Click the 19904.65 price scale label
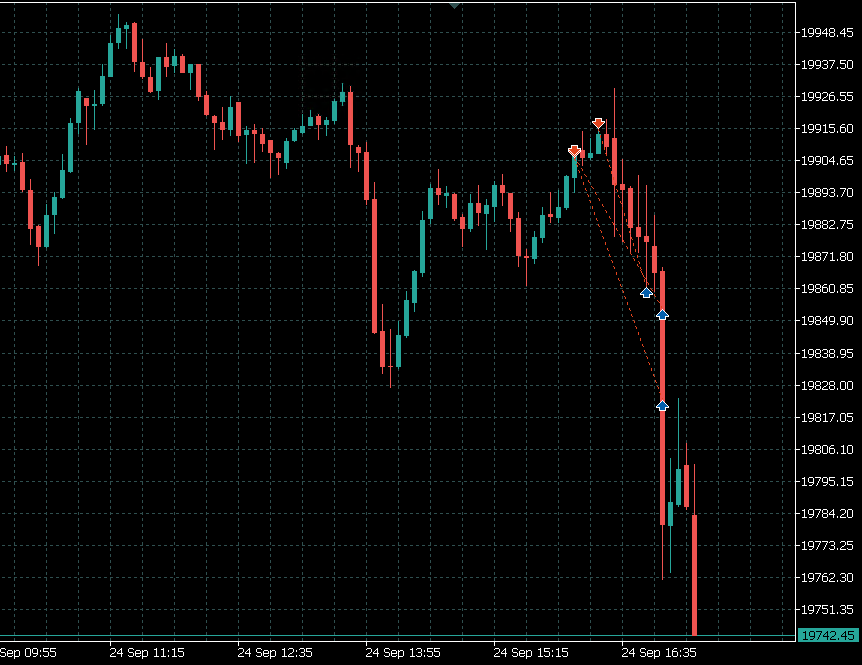 click(827, 160)
